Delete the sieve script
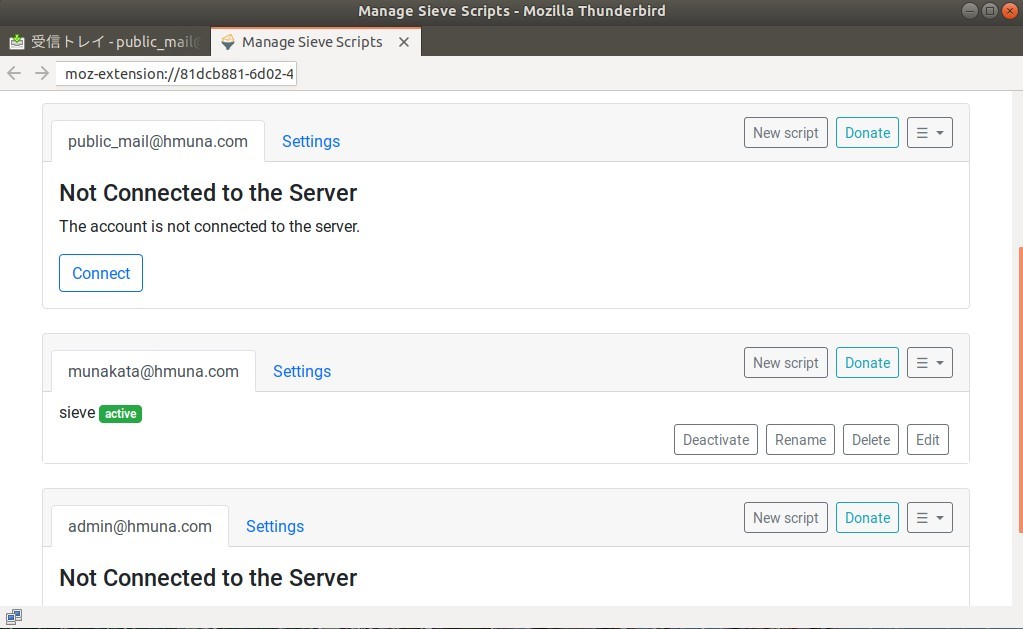This screenshot has width=1023, height=629. click(x=870, y=440)
